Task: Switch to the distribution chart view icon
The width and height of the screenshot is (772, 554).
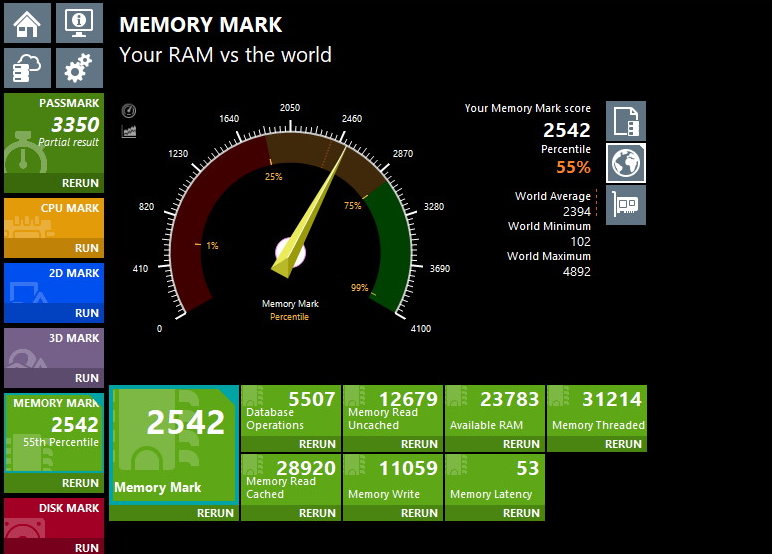Action: pos(129,131)
